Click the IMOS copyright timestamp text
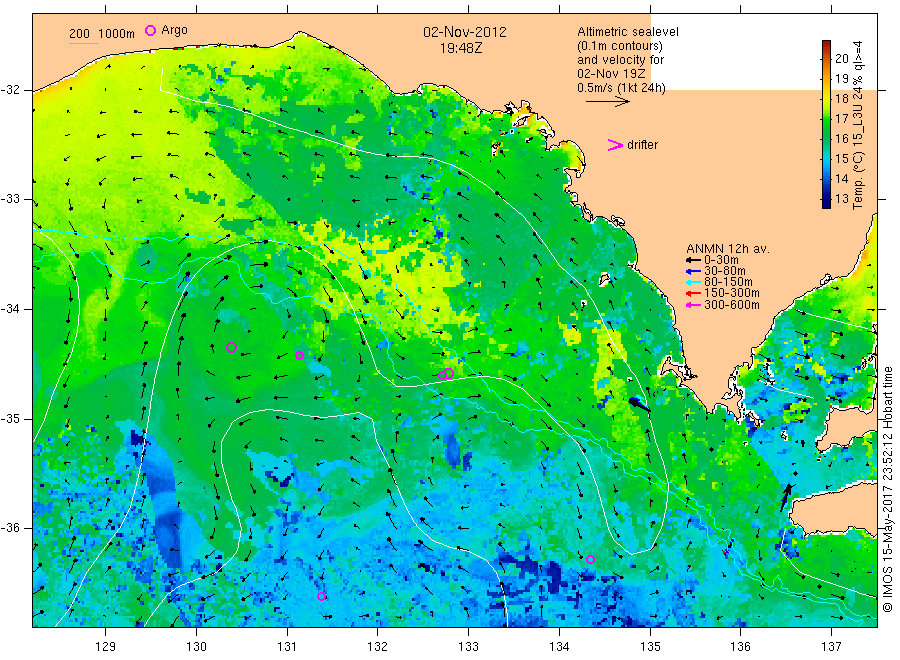 pyautogui.click(x=888, y=490)
